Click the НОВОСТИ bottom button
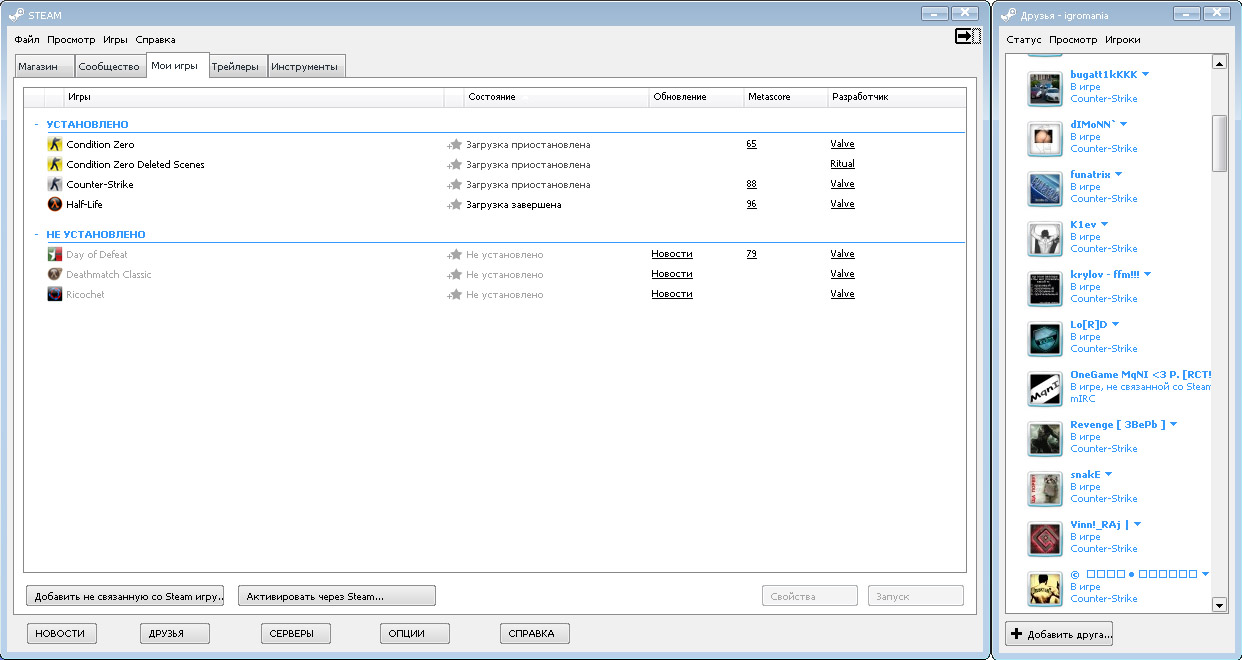 pos(61,633)
